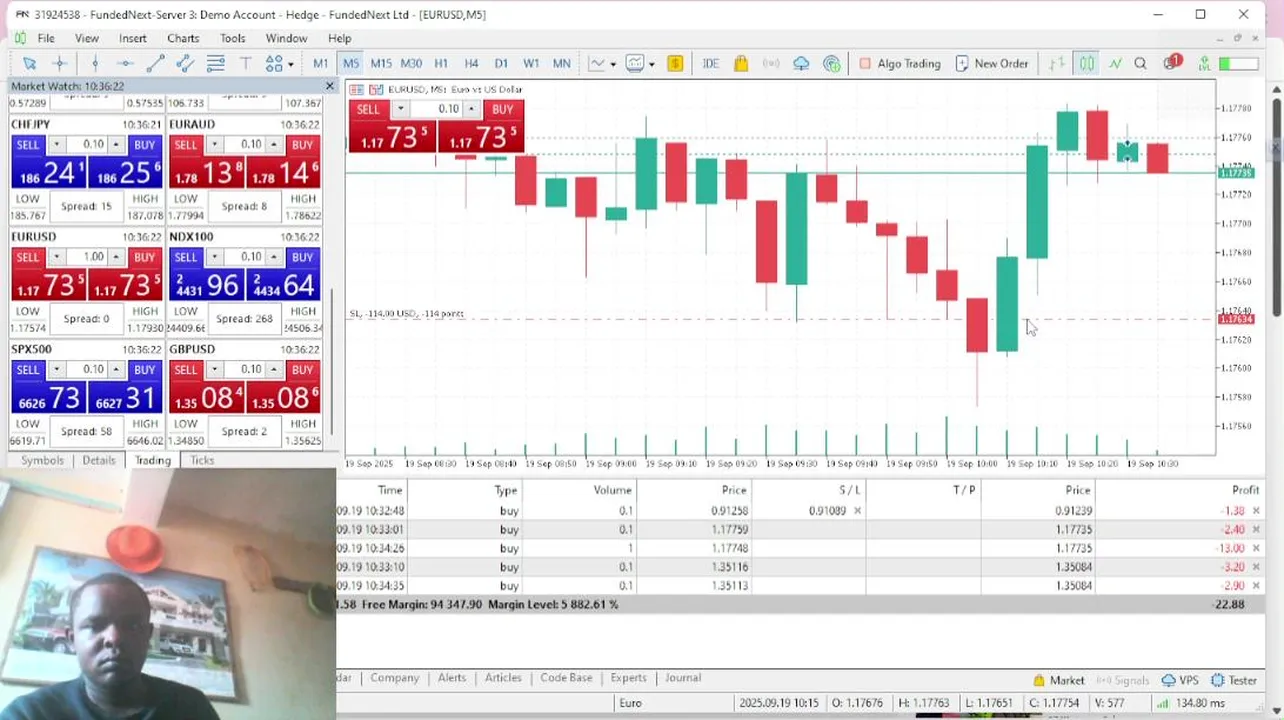The width and height of the screenshot is (1284, 720).
Task: Select the equidistant channel tool
Action: tap(185, 63)
